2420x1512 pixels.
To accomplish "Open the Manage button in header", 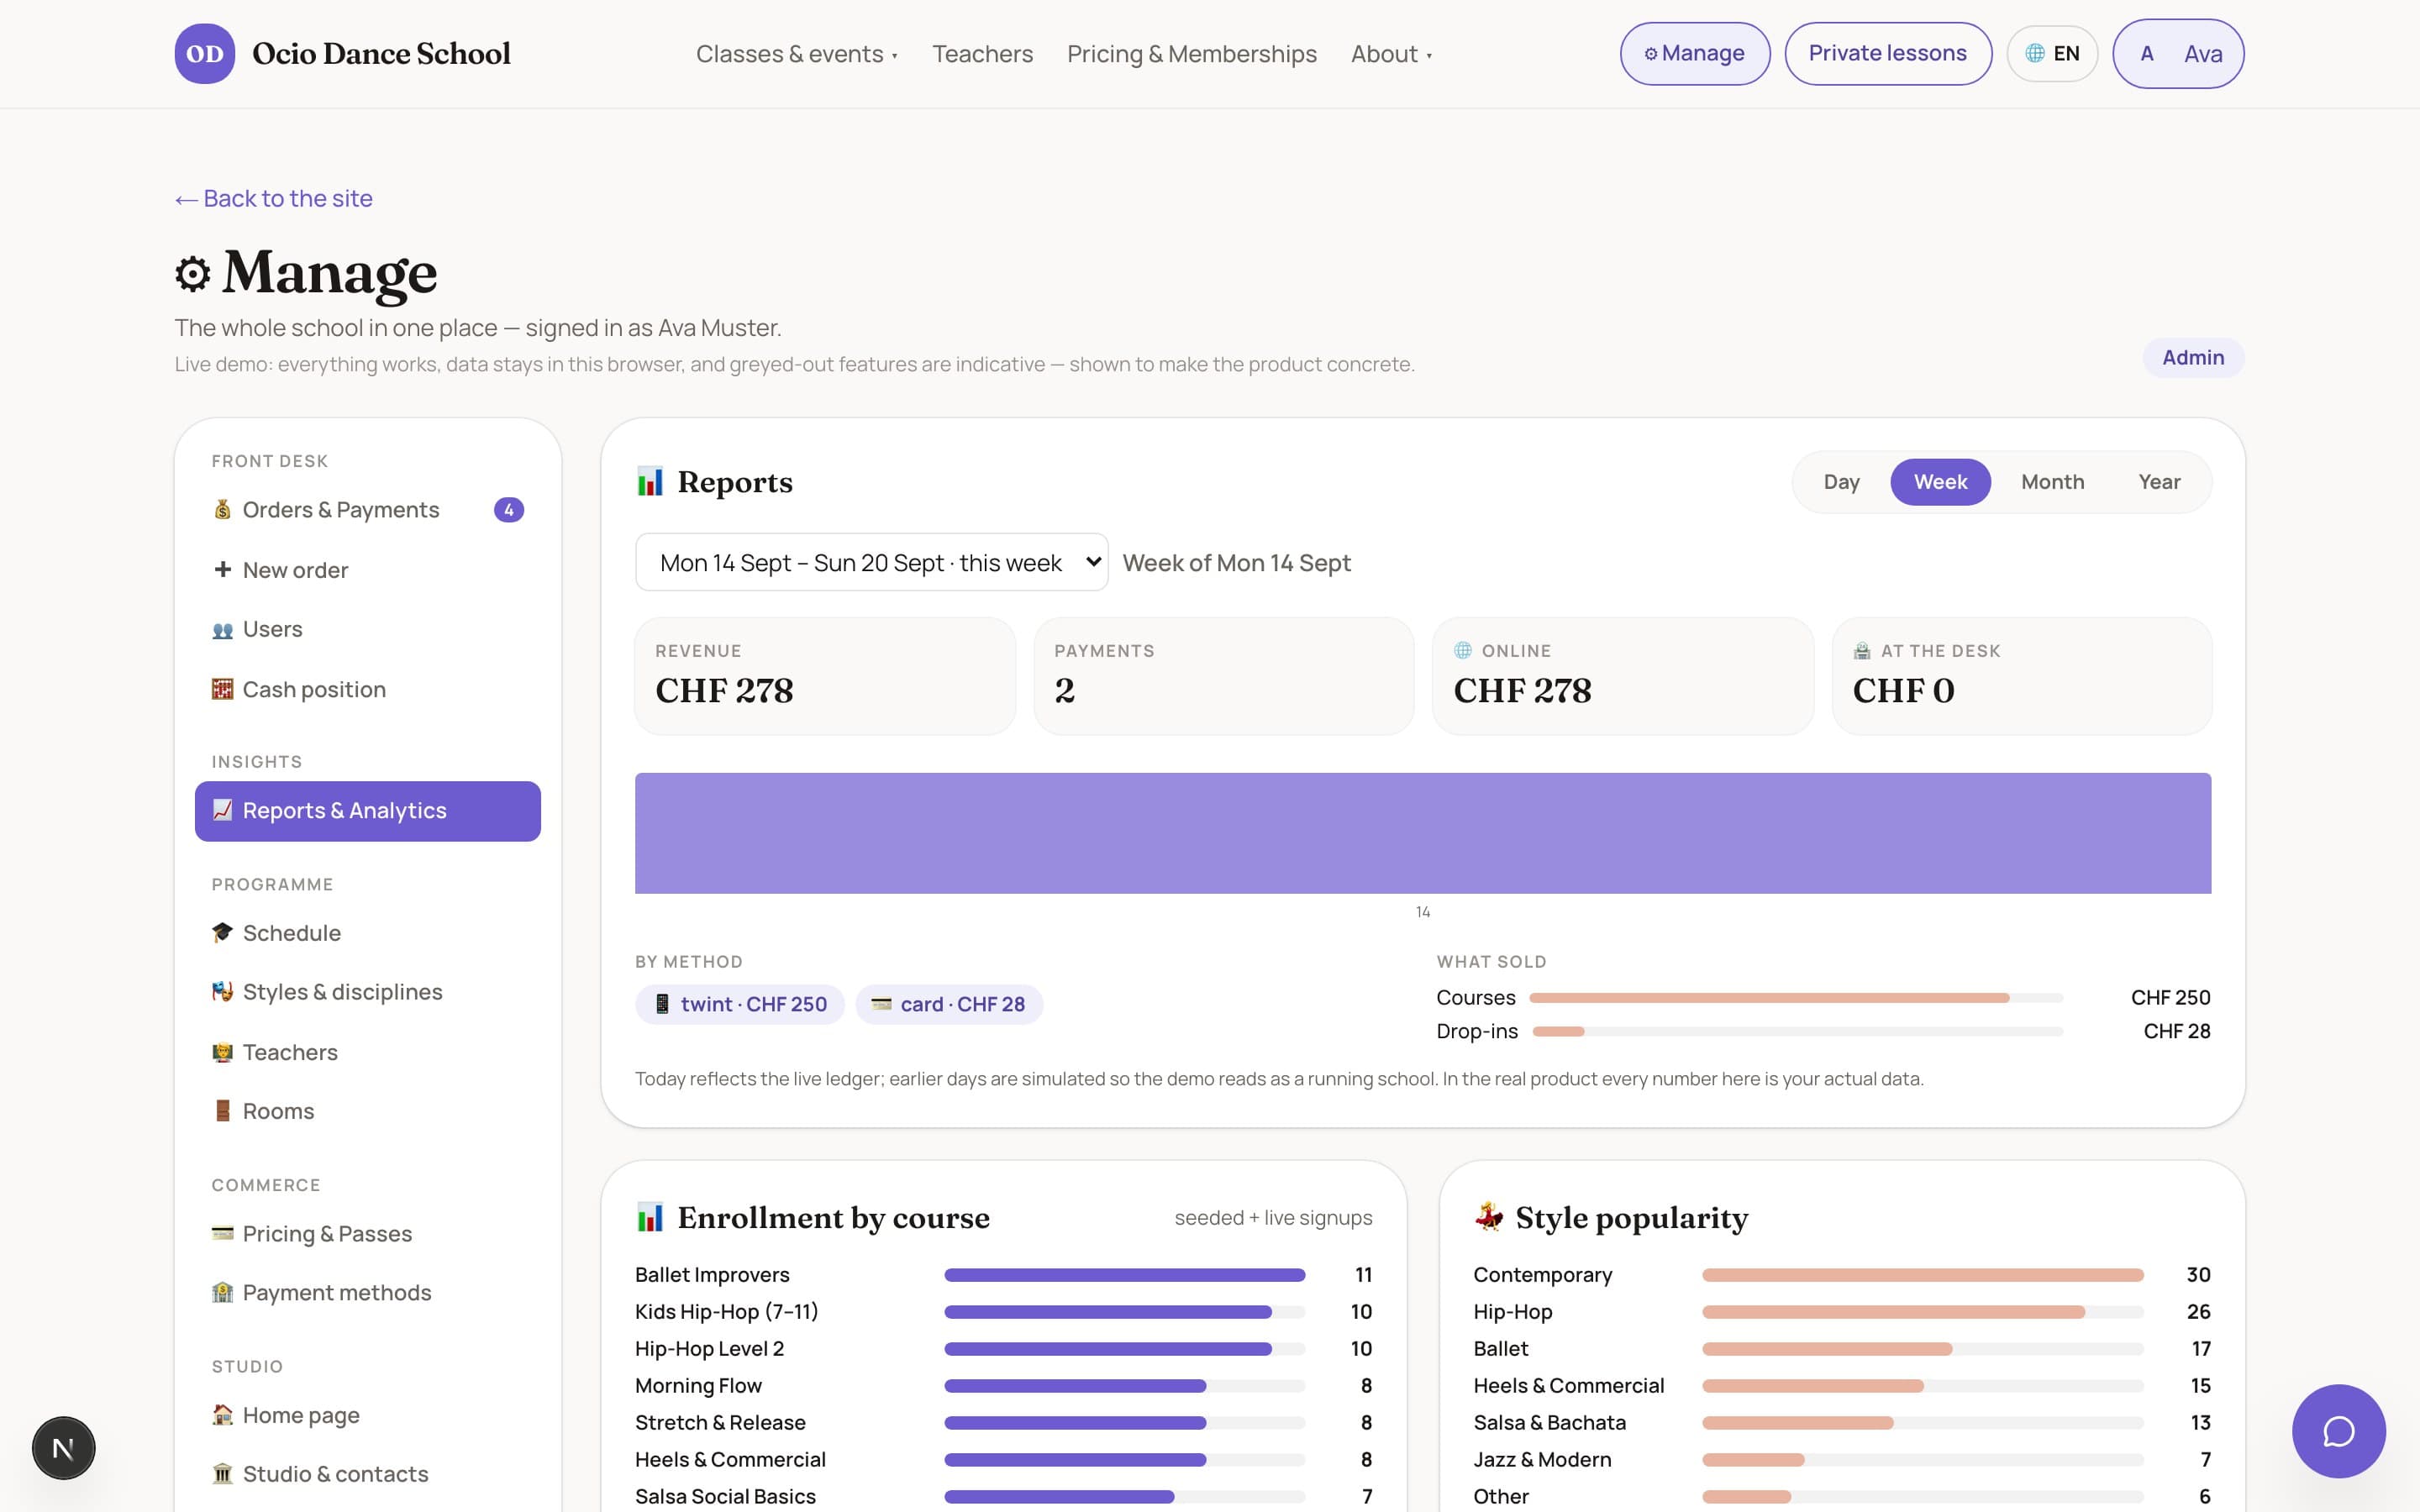I will tap(1695, 54).
